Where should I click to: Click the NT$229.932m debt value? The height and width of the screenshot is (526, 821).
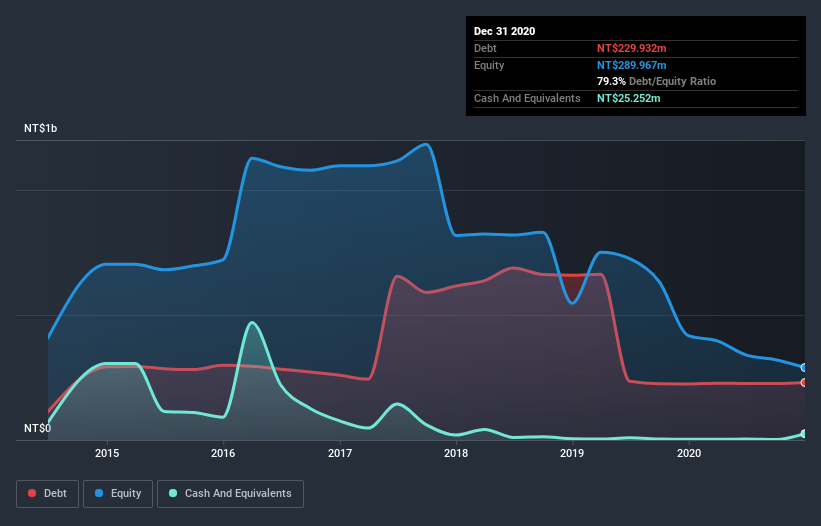(631, 48)
